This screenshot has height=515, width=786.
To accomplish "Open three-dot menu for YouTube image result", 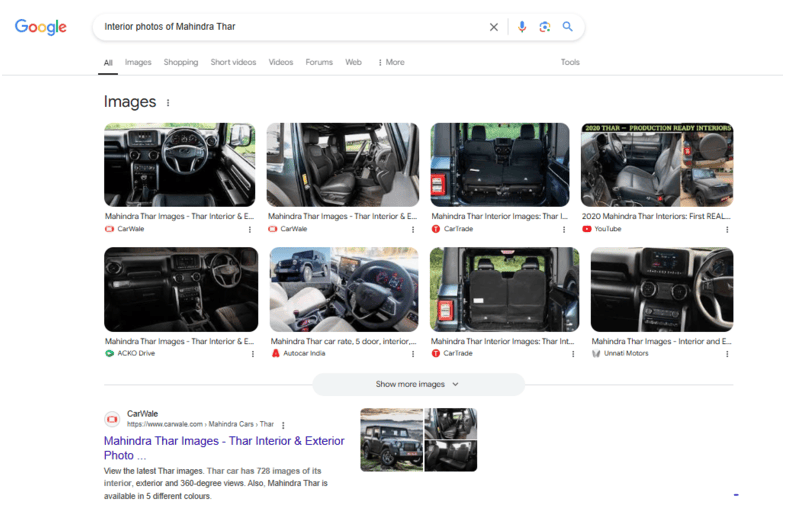I will pyautogui.click(x=727, y=229).
